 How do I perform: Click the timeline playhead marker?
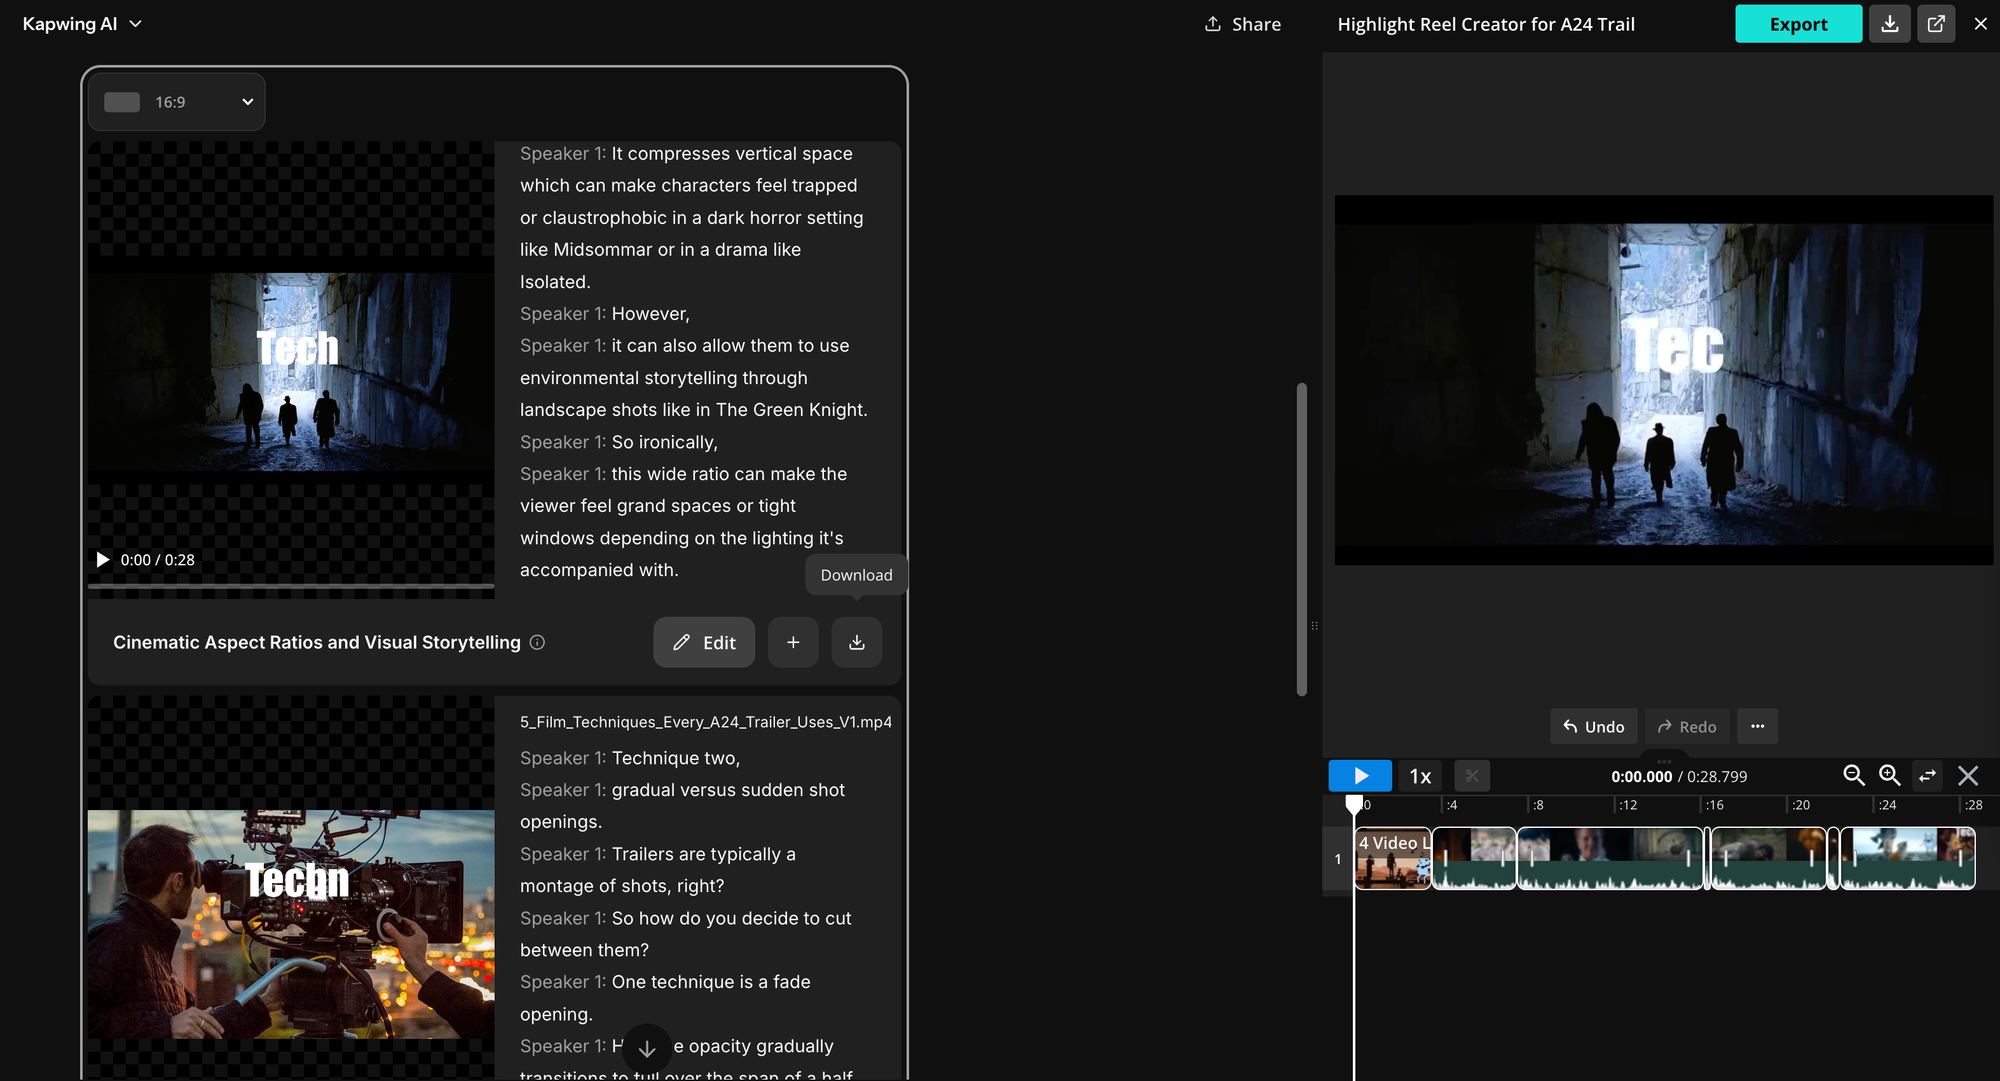[1354, 804]
